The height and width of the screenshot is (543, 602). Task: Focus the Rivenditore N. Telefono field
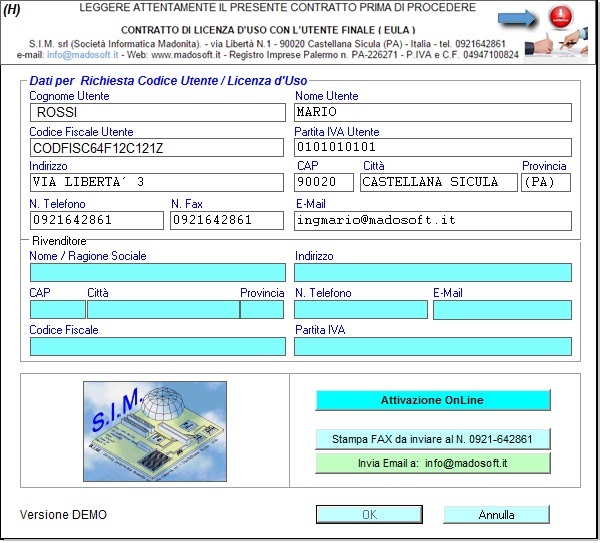pyautogui.click(x=361, y=310)
